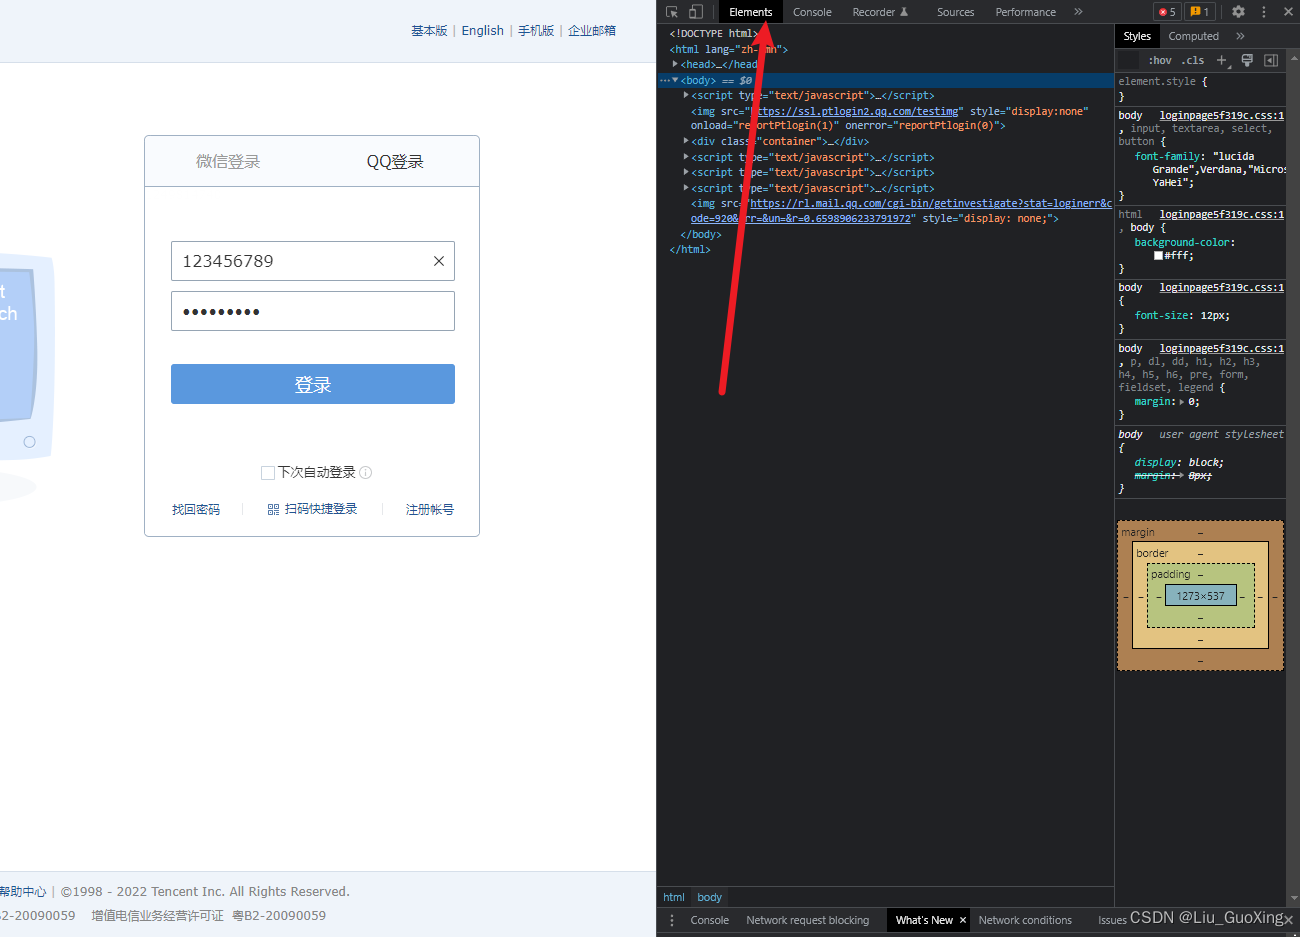Open Network request blocking drawer tab
The height and width of the screenshot is (937, 1300).
(x=807, y=920)
